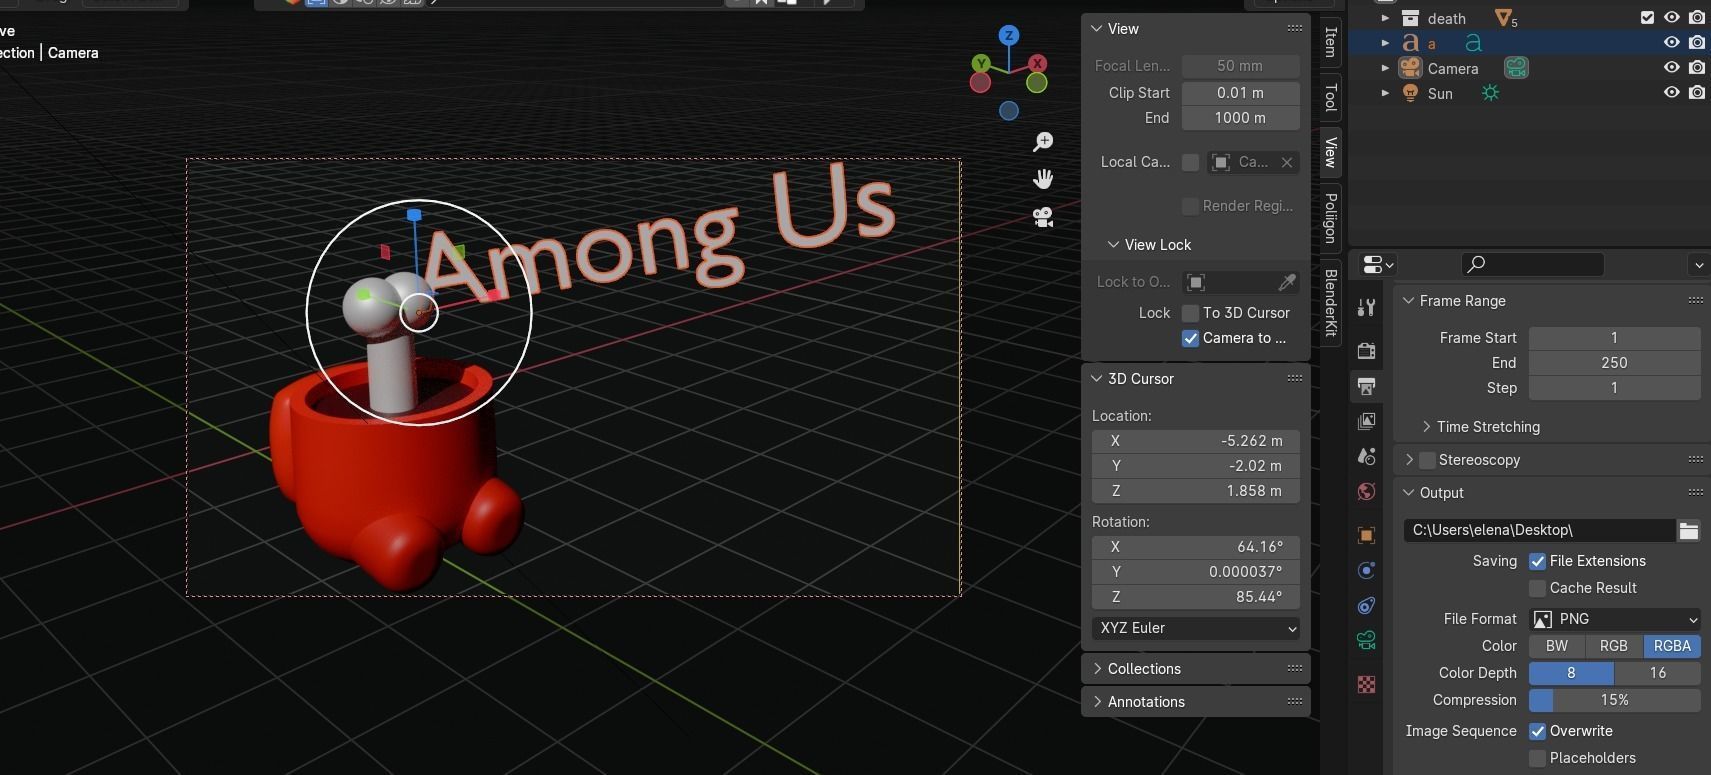Switch to the Tool sidebar tab
Viewport: 1711px width, 775px height.
[1330, 97]
